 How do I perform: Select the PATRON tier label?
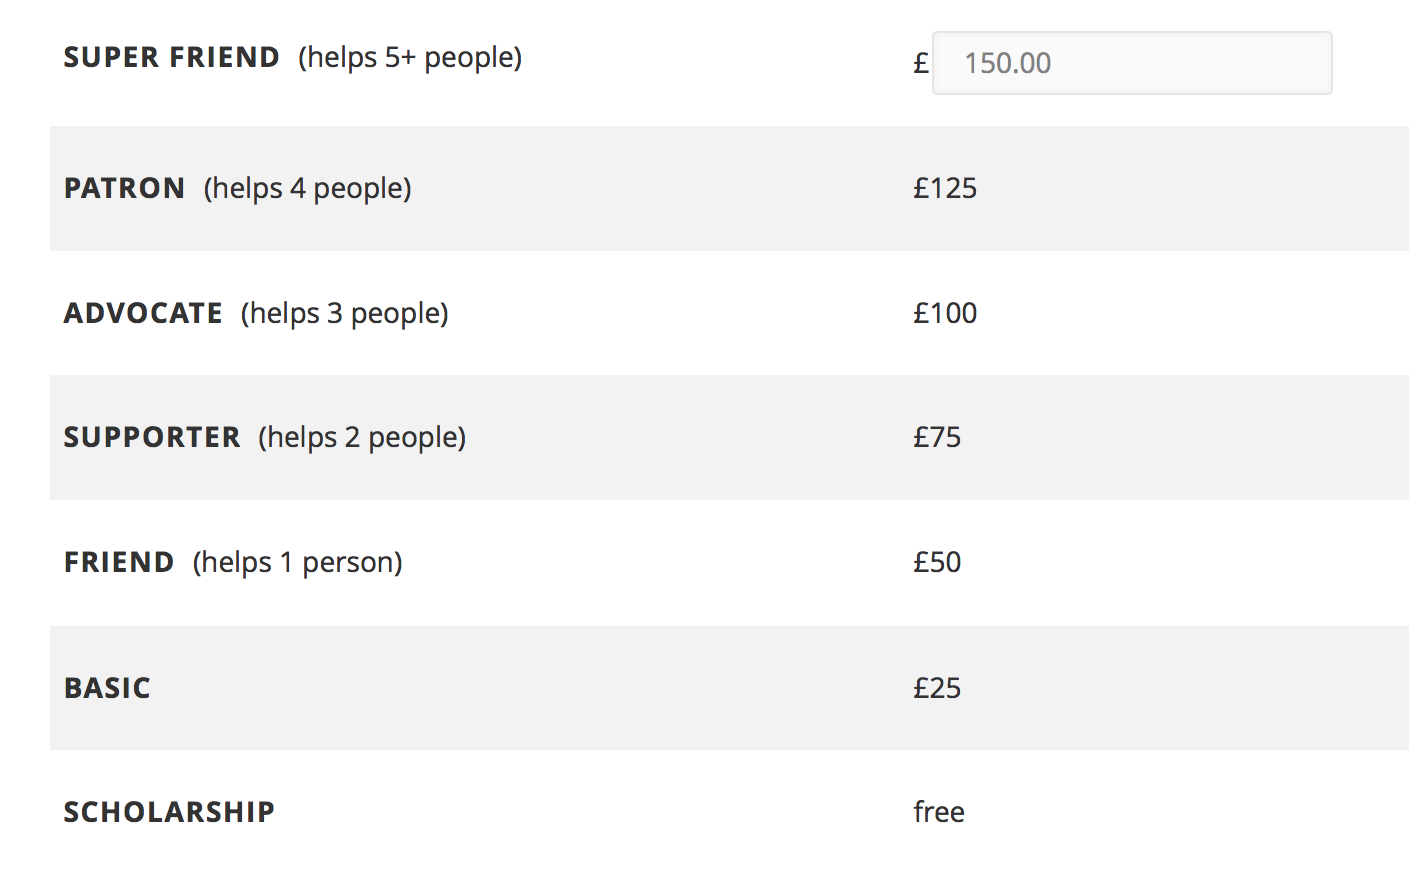(125, 188)
